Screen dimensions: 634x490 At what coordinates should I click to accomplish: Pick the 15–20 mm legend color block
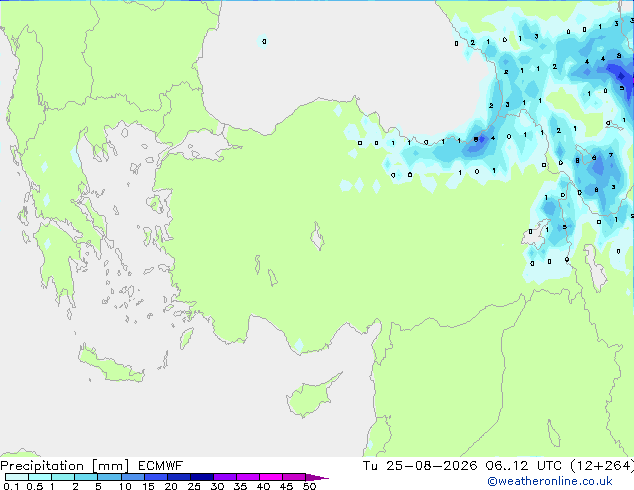[155, 477]
